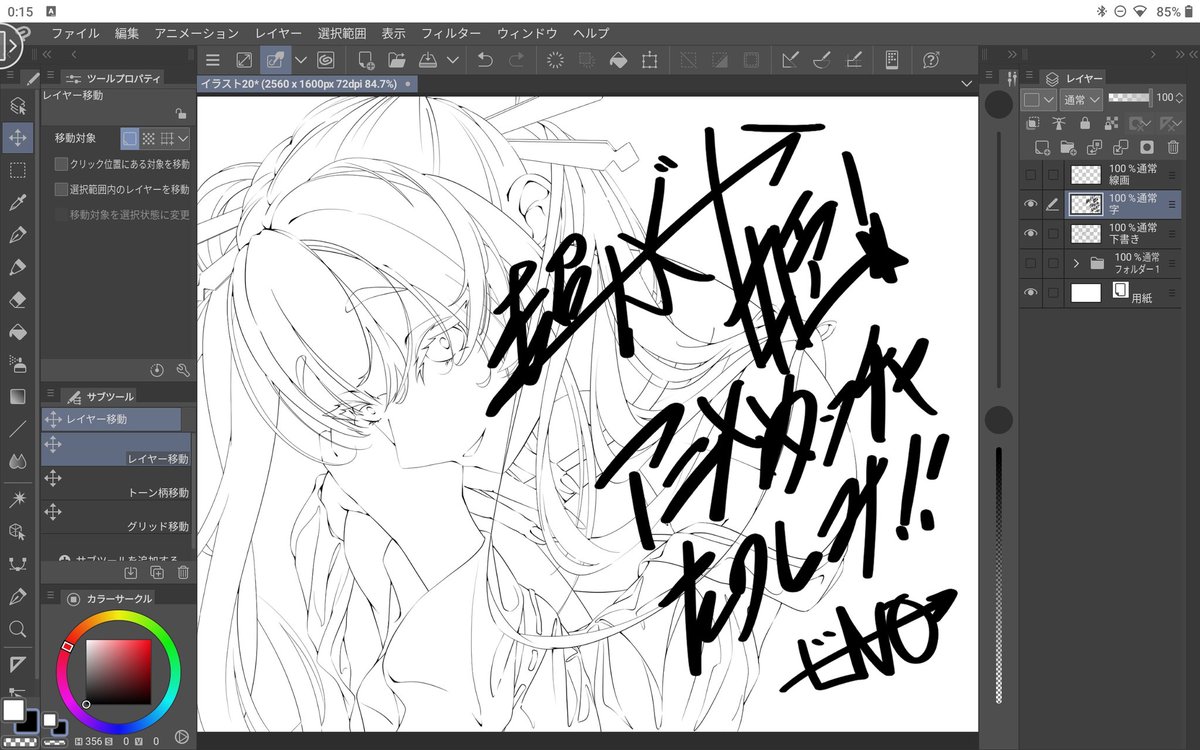The height and width of the screenshot is (750, 1200).
Task: Enable クリック位置にある対象を移動 checkbox
Action: coord(61,164)
